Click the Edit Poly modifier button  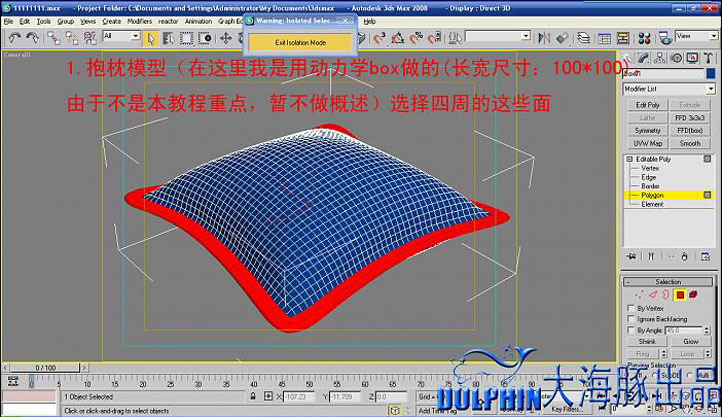pyautogui.click(x=647, y=105)
